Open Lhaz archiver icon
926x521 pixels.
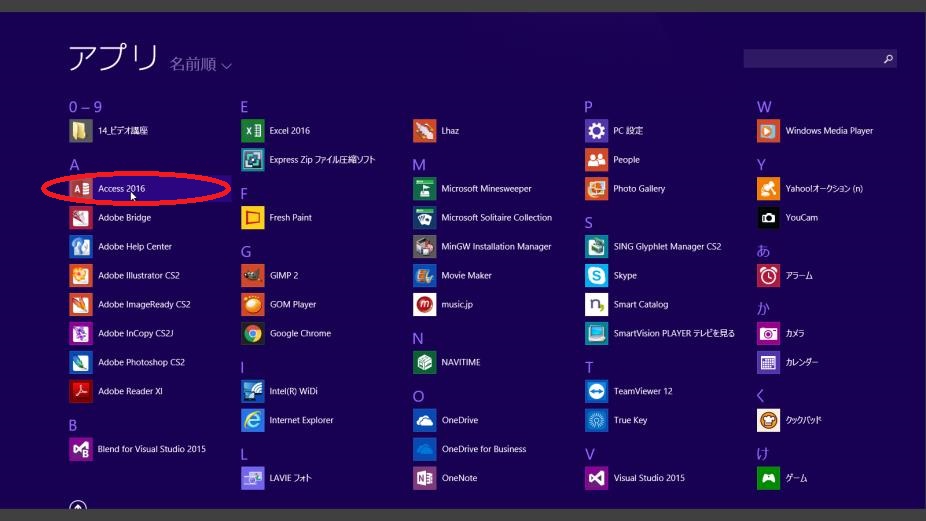pyautogui.click(x=425, y=131)
